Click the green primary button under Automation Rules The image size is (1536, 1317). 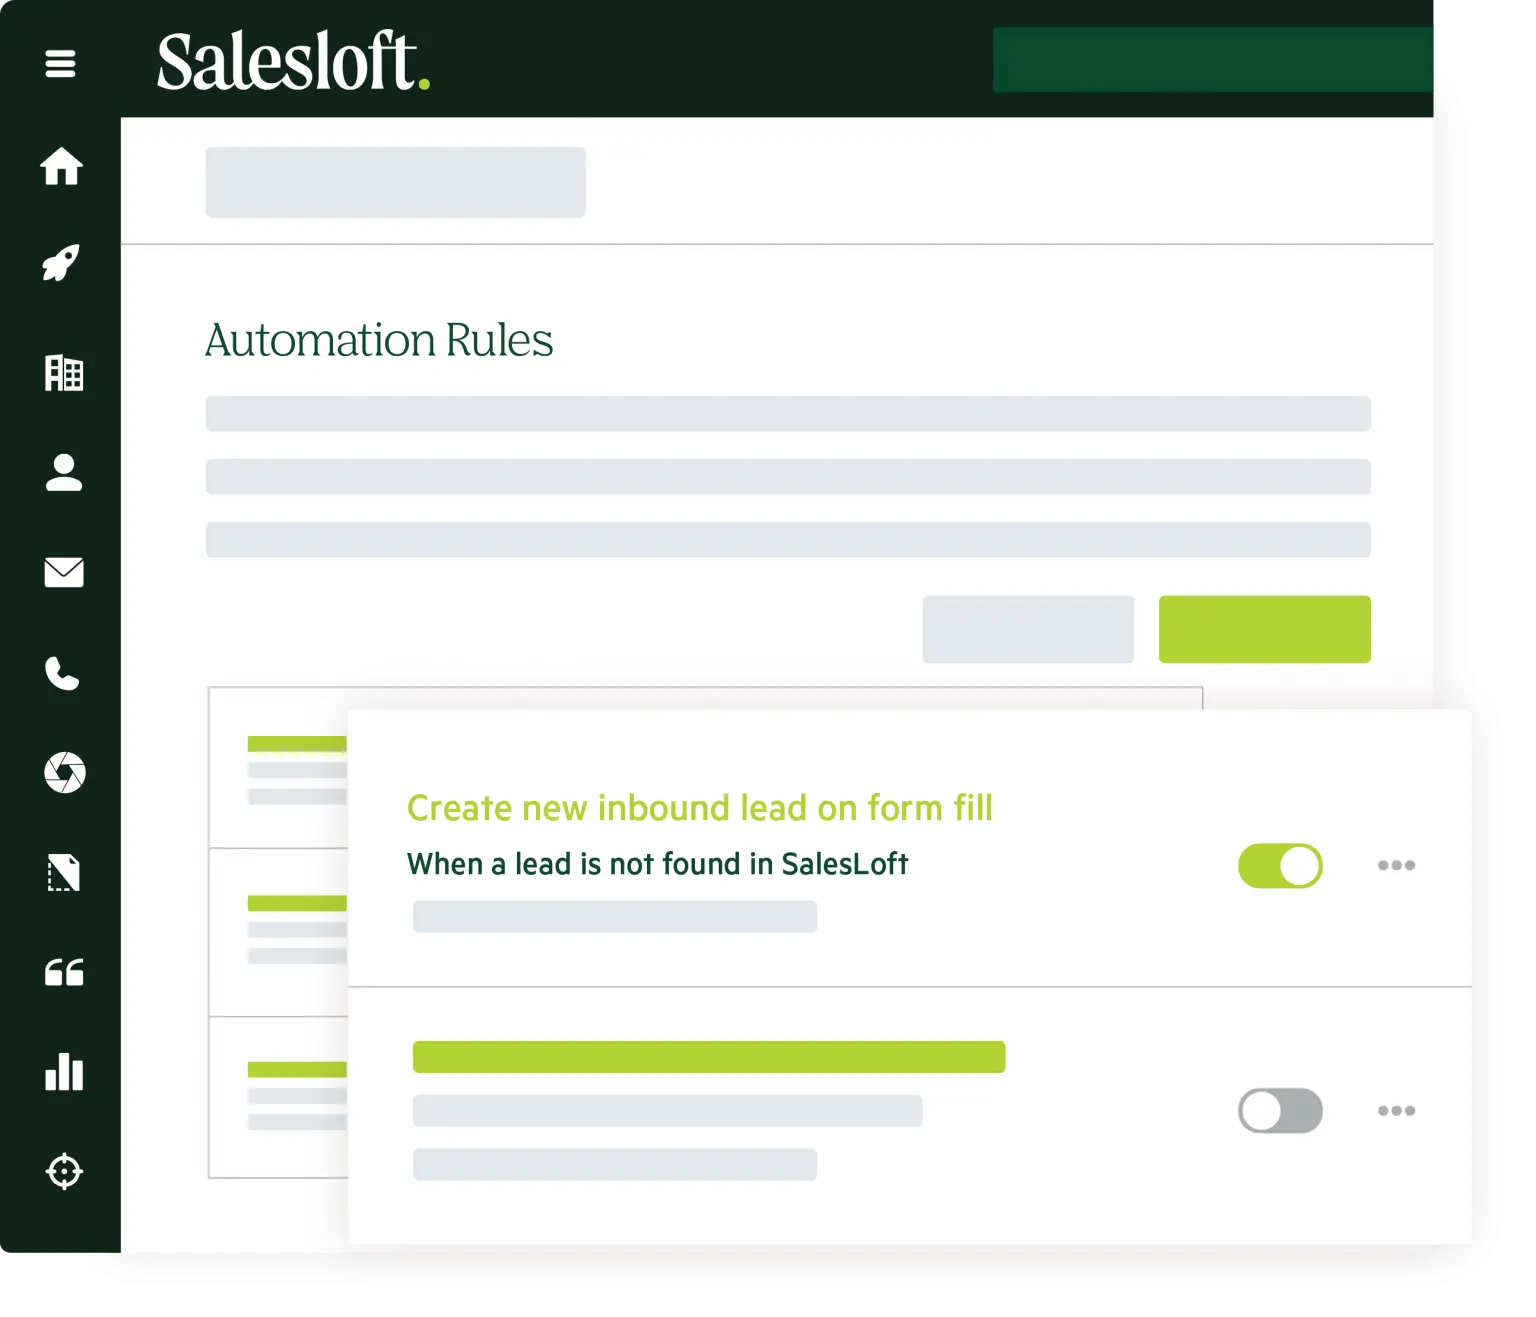pos(1264,629)
